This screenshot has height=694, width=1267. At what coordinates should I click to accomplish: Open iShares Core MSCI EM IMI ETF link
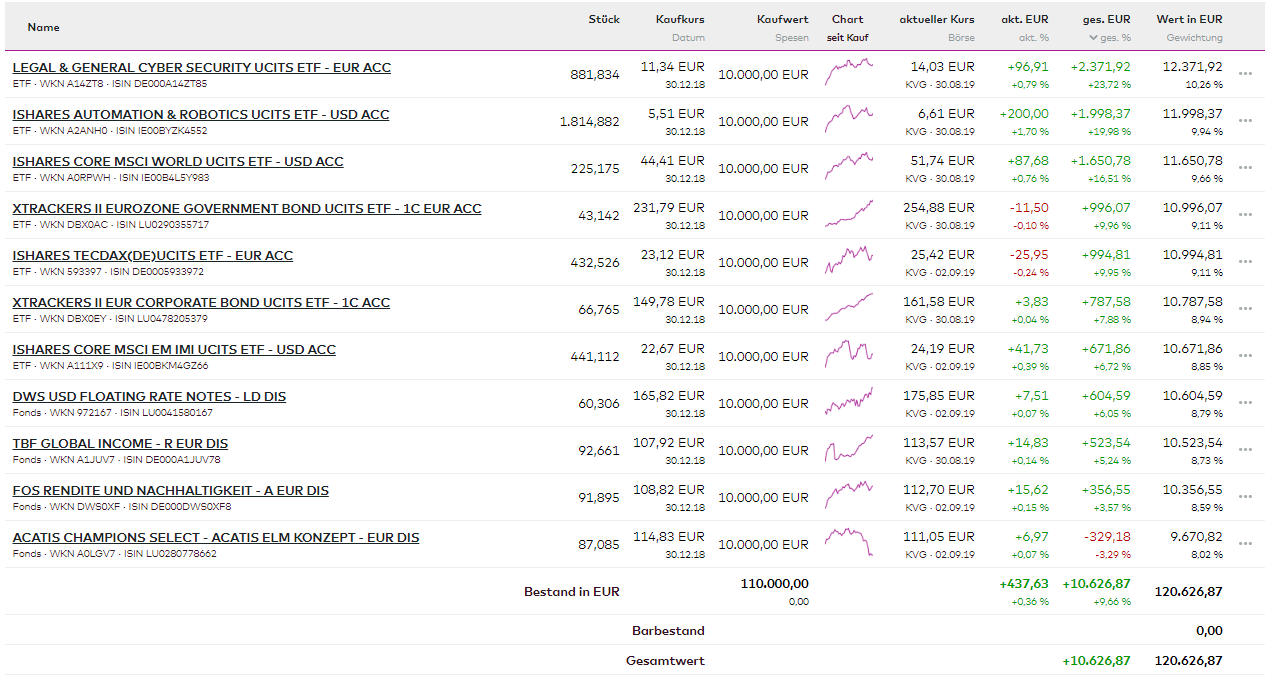174,350
